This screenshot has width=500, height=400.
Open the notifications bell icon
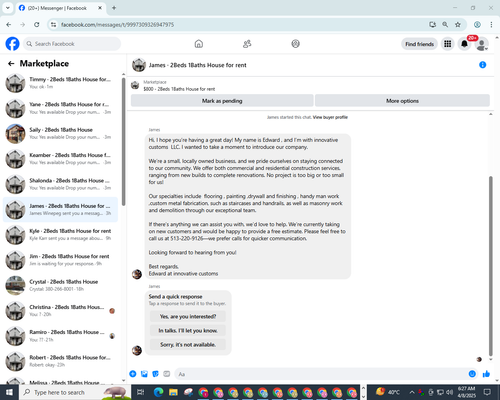coord(464,44)
